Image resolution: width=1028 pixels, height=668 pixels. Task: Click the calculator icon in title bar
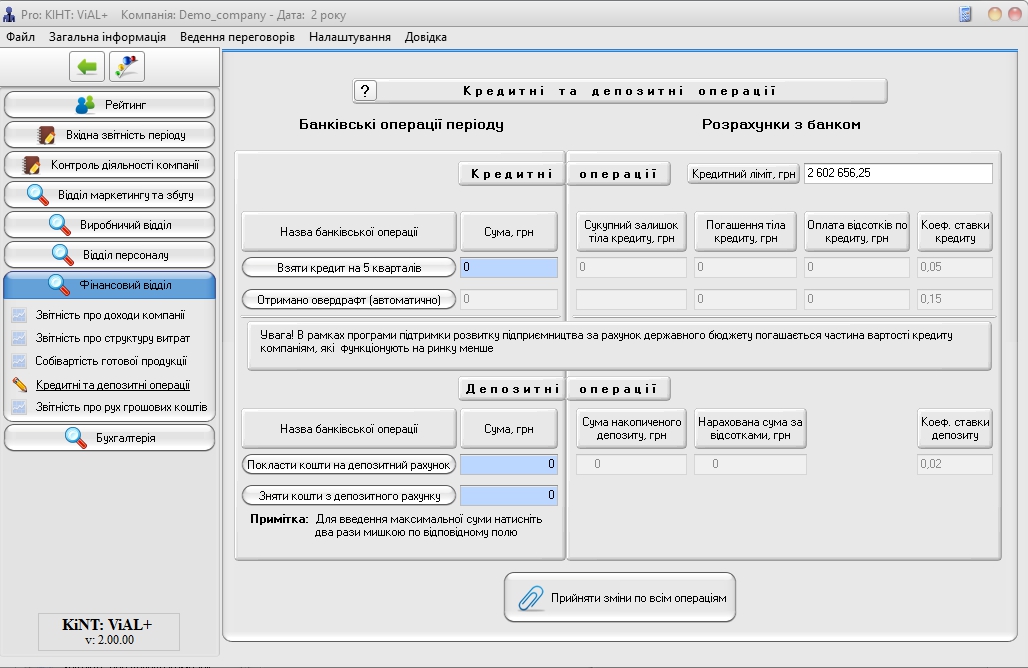coord(965,14)
